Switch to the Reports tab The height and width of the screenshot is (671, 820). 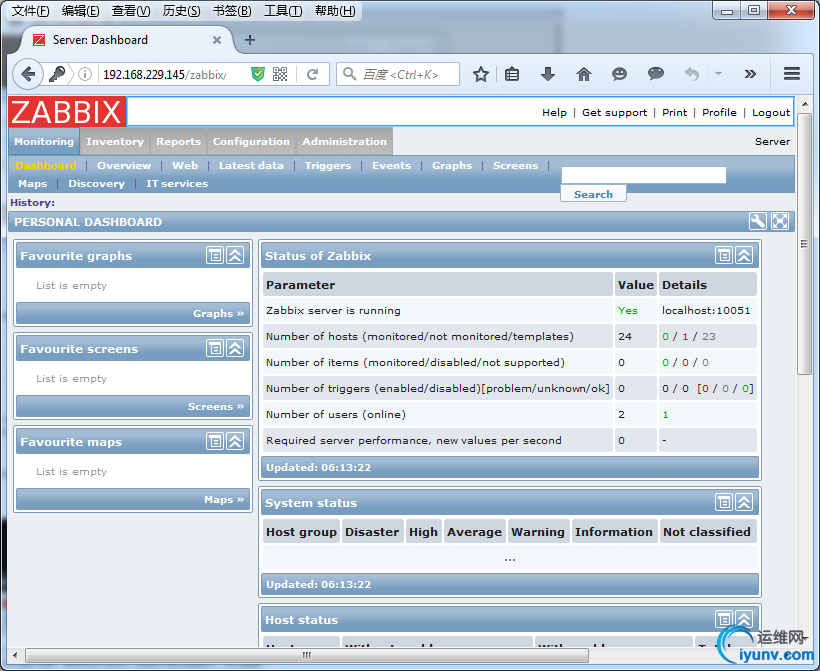point(178,141)
